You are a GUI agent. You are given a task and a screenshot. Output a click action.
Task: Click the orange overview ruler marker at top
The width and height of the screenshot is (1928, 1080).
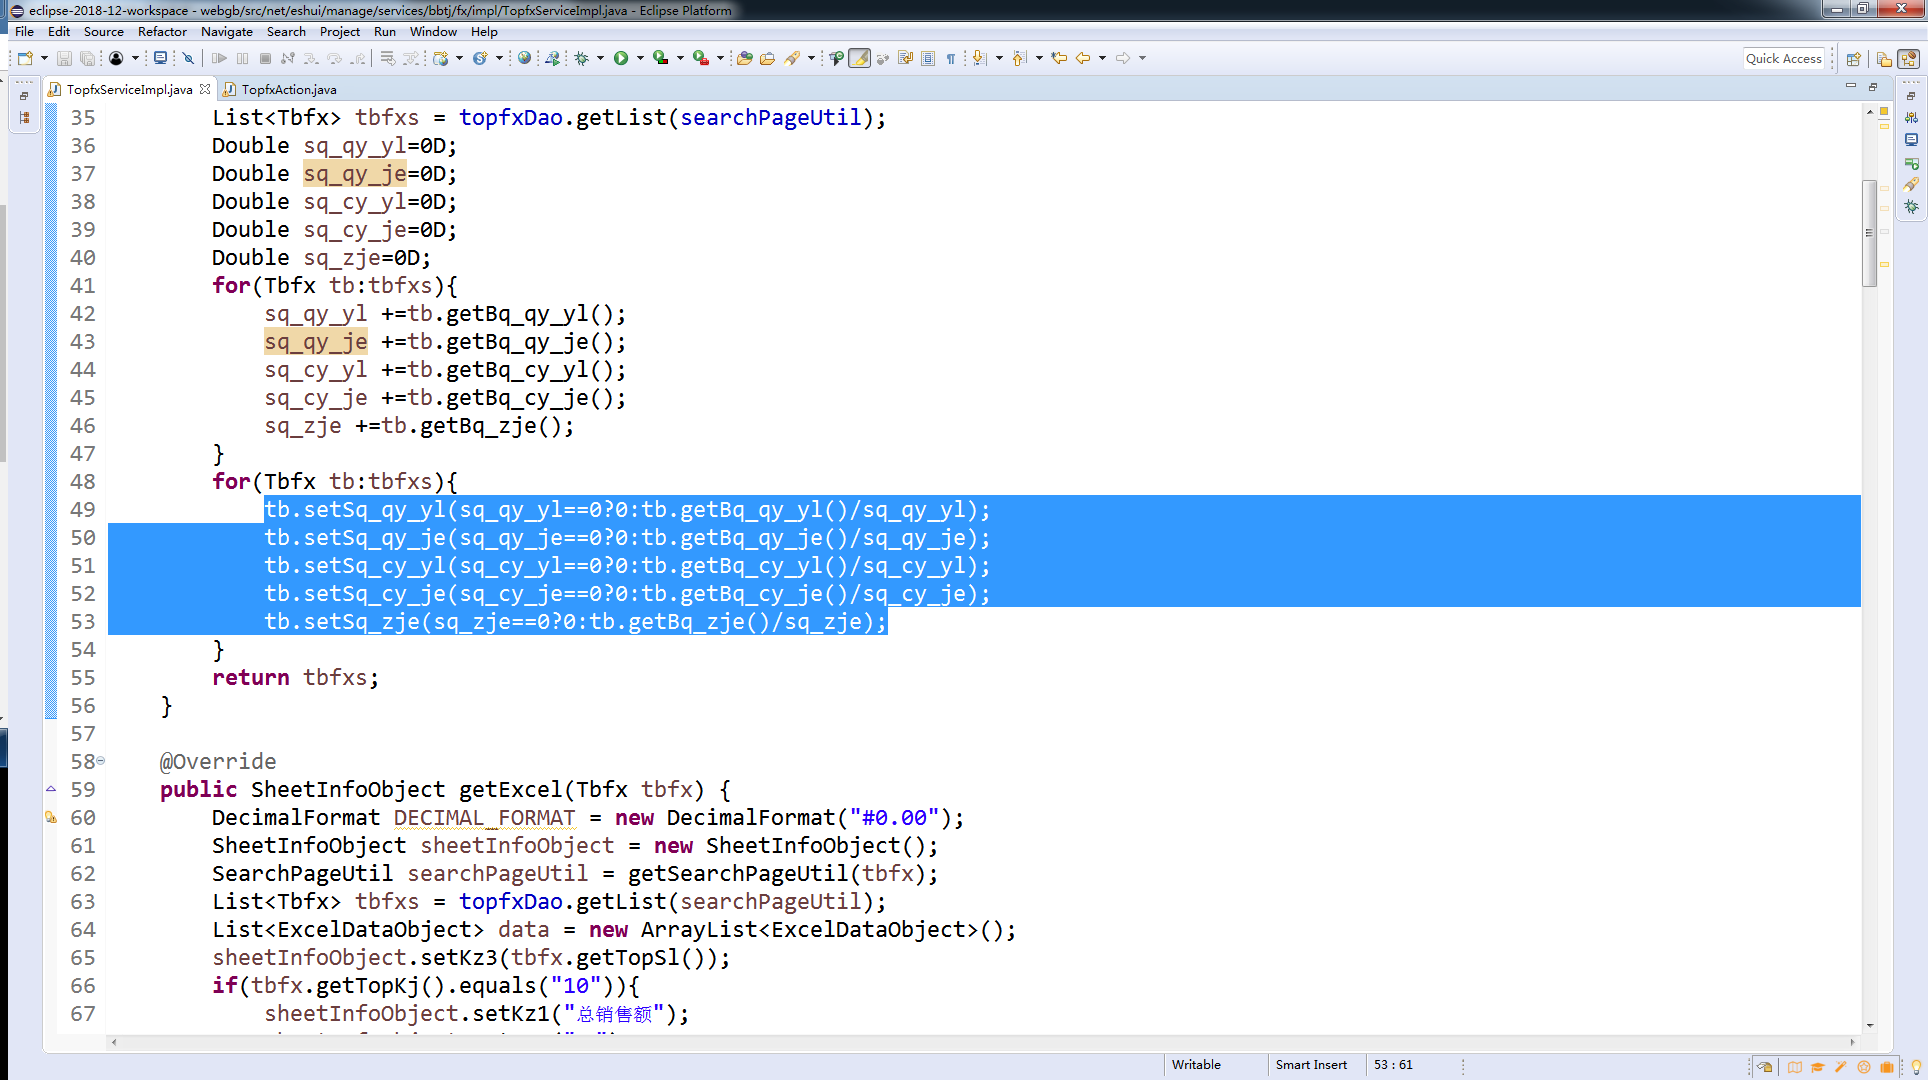coord(1884,111)
